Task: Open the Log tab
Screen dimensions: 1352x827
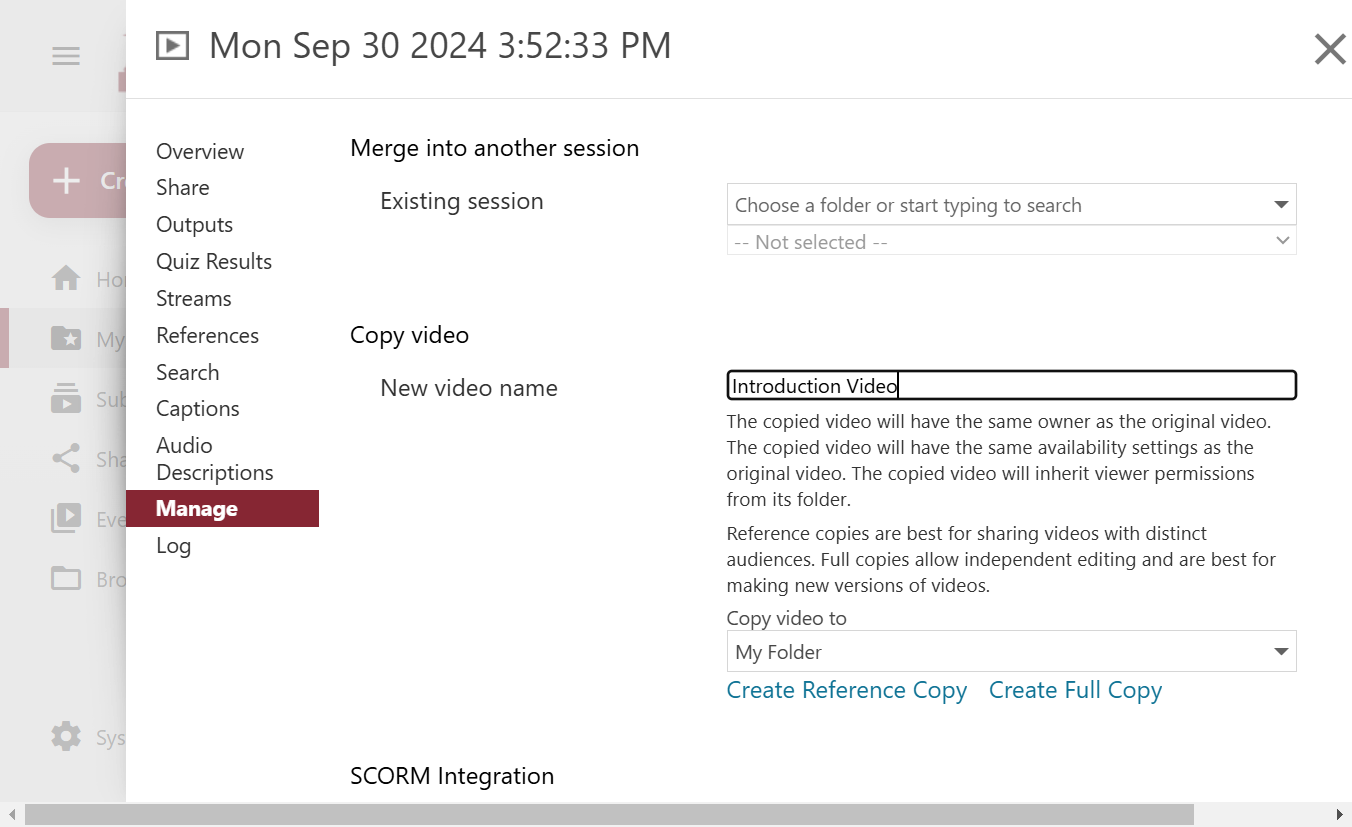Action: pos(173,545)
